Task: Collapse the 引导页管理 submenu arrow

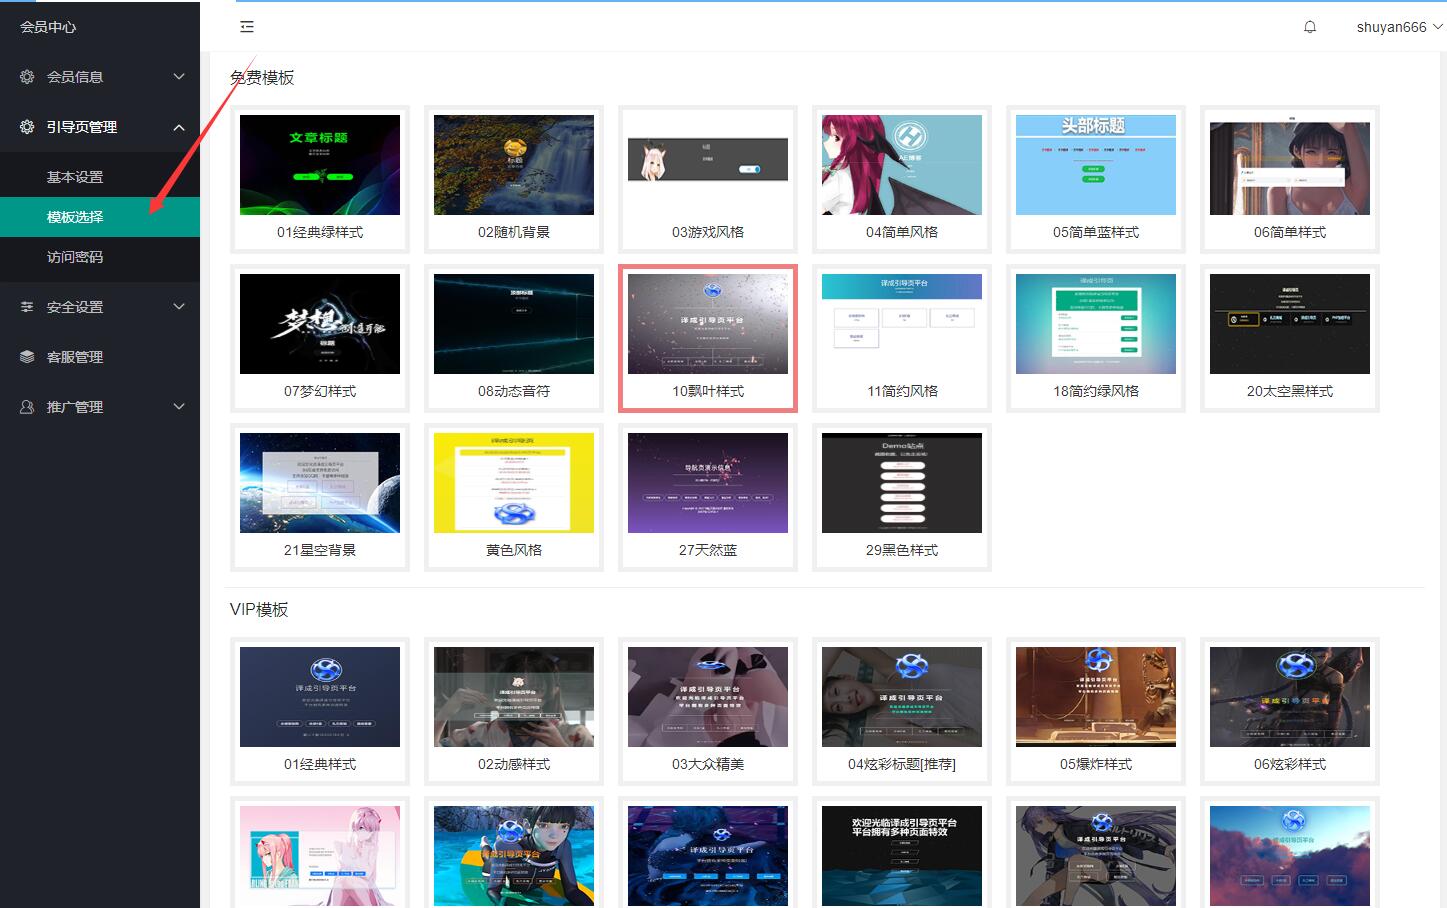Action: (x=179, y=127)
